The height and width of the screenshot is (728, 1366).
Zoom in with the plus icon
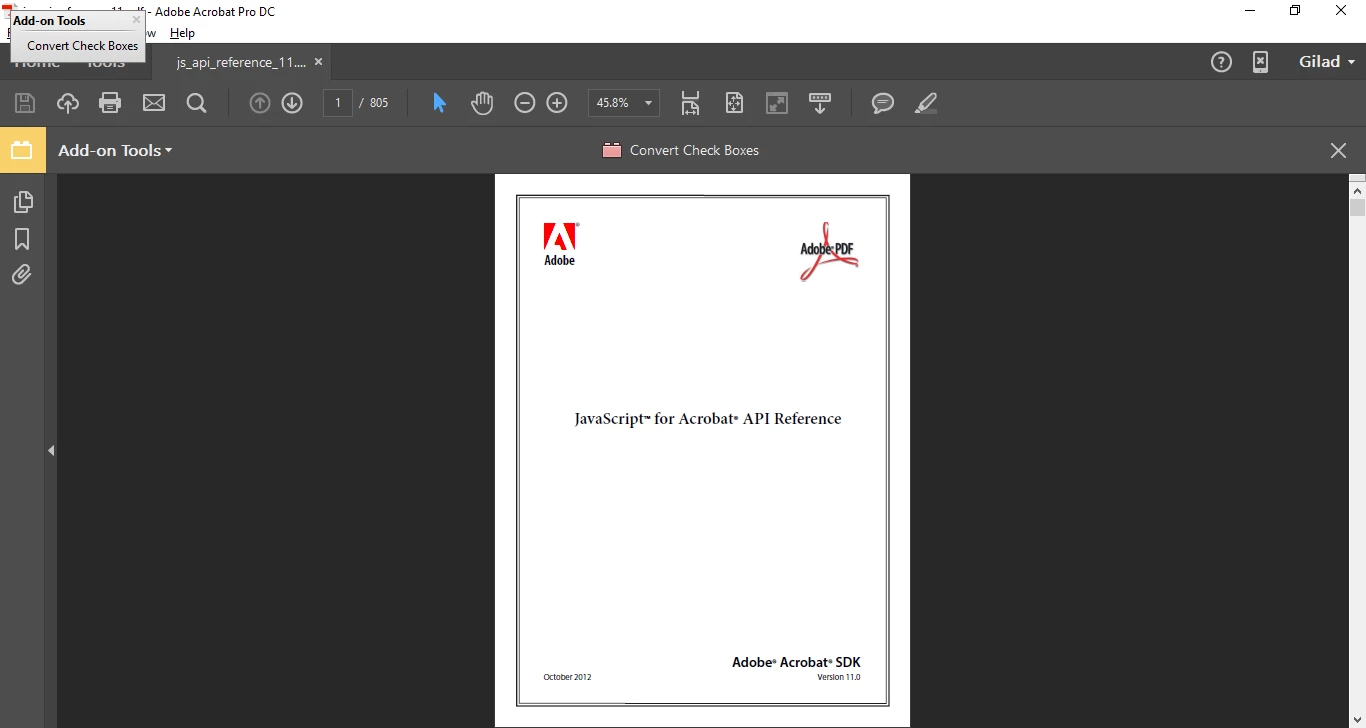point(557,103)
